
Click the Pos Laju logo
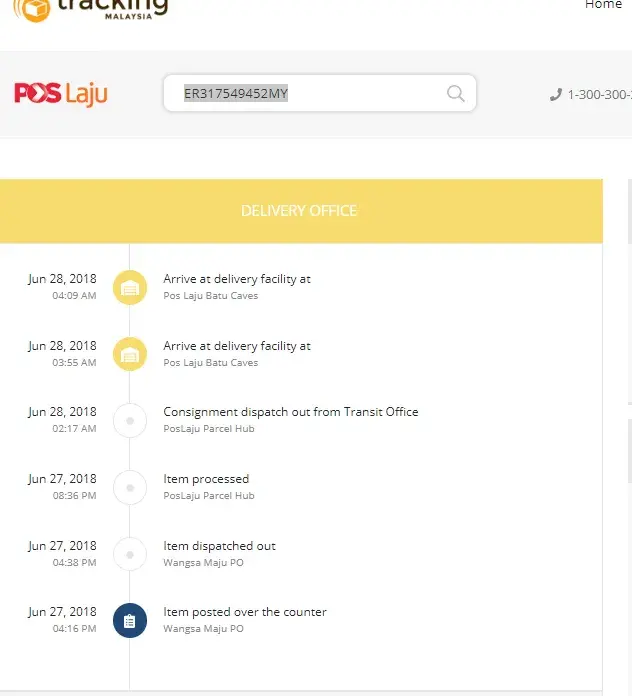pos(61,94)
